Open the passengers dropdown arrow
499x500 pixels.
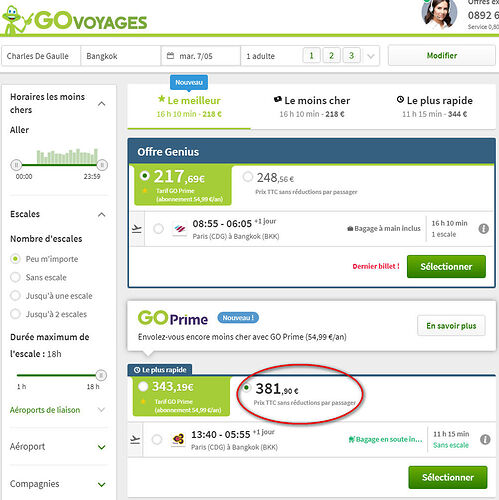pos(371,56)
